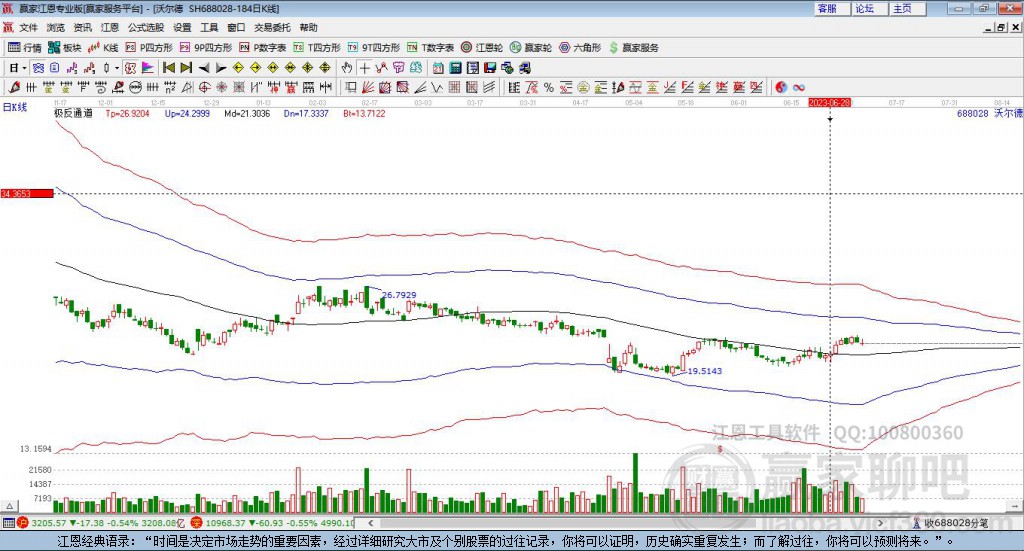This screenshot has height=551, width=1024.
Task: Click the Tp=26.9204 indicator value
Action: pos(128,113)
